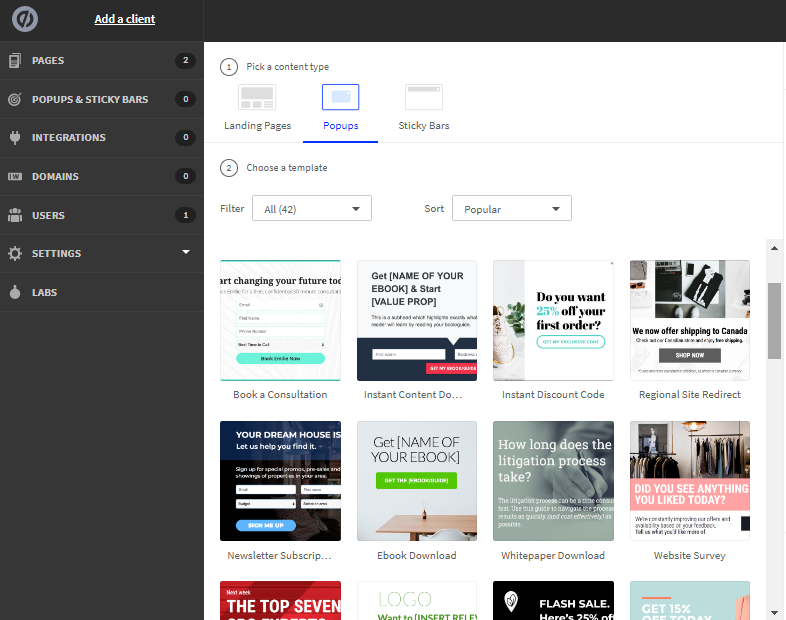Click the Popups & Sticky Bars target icon
The image size is (786, 620).
coord(15,99)
